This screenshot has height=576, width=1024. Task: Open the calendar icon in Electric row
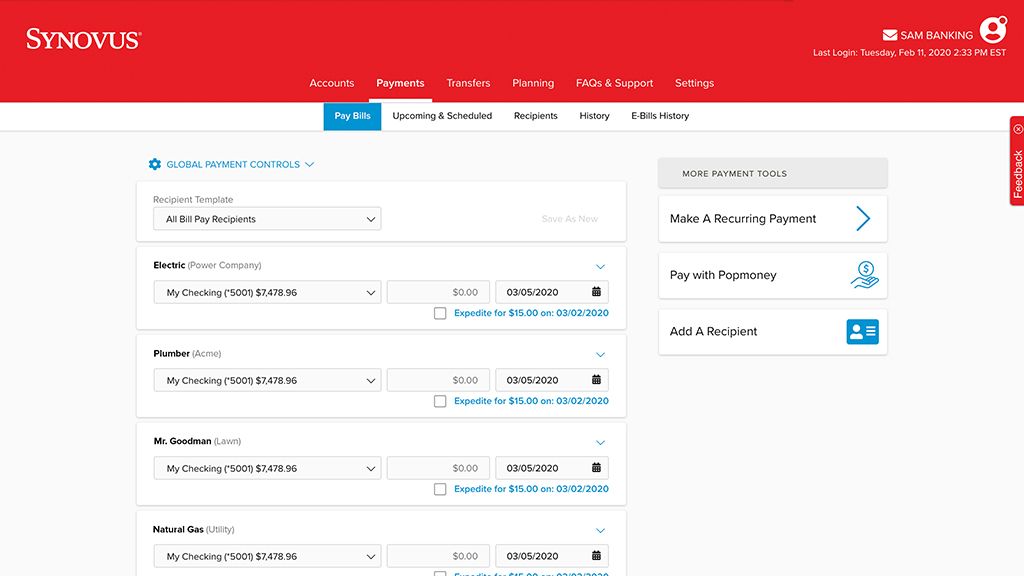pos(596,293)
